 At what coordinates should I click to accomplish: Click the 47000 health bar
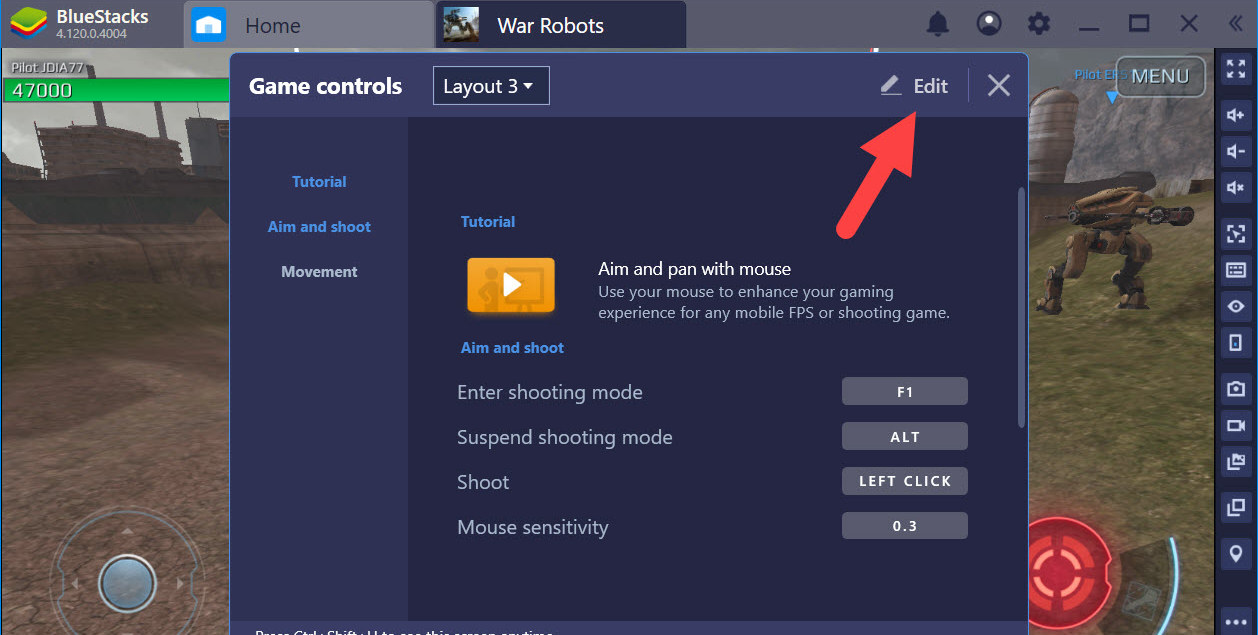pos(117,90)
